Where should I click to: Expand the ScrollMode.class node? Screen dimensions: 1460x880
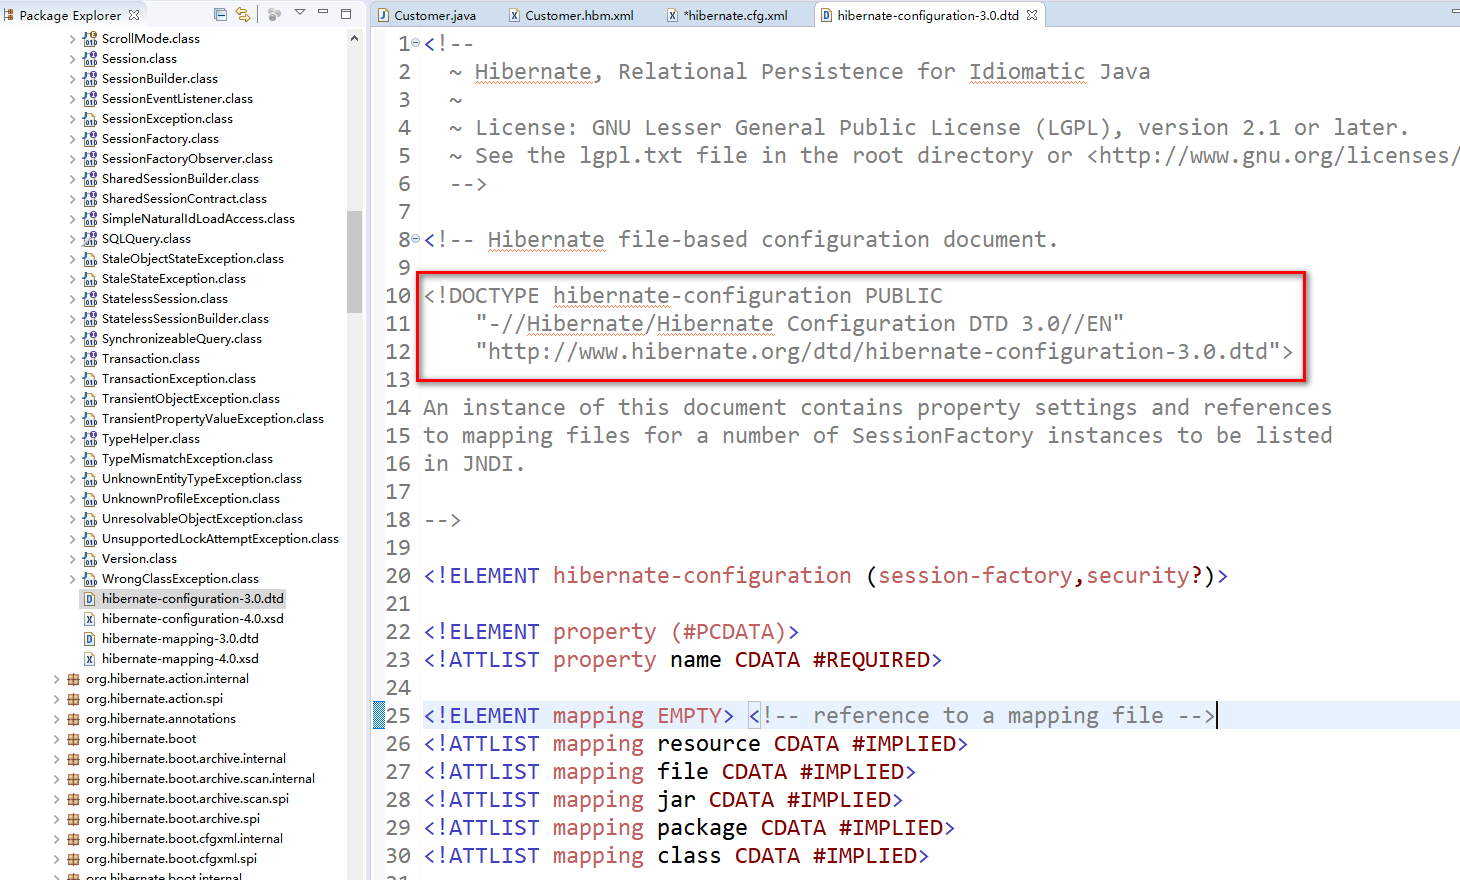(x=72, y=39)
